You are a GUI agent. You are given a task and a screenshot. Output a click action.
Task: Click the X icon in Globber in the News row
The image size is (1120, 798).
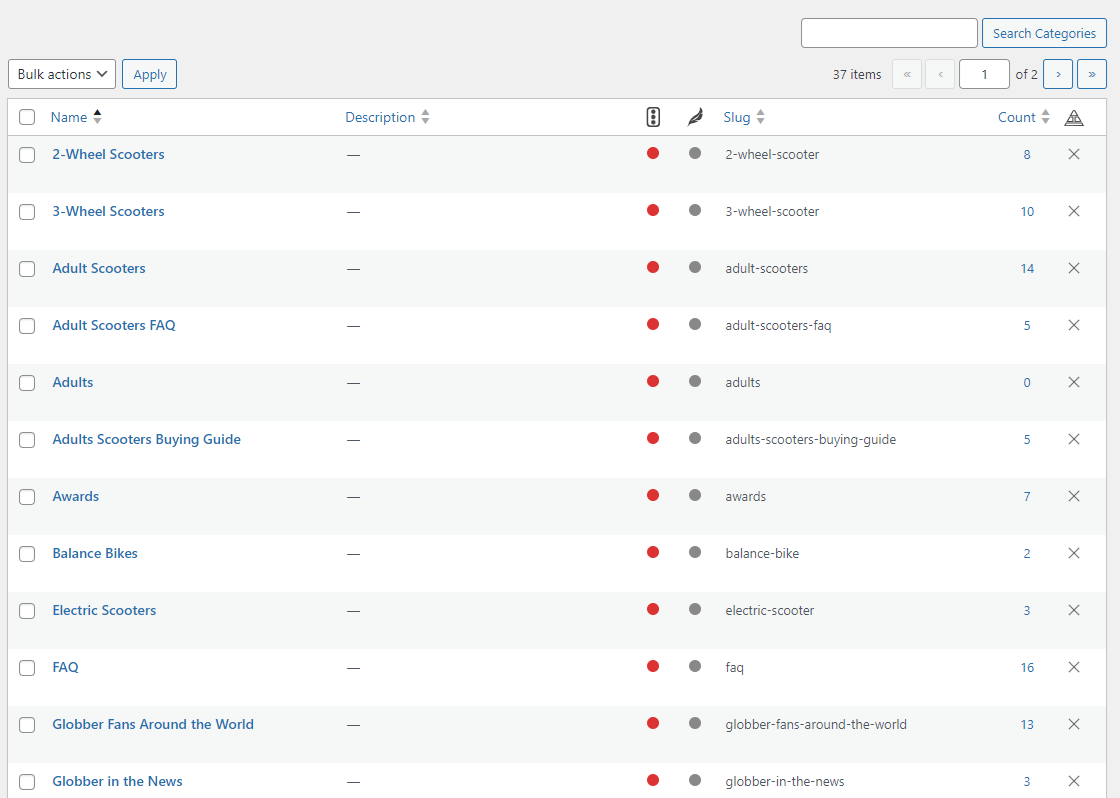coord(1074,781)
